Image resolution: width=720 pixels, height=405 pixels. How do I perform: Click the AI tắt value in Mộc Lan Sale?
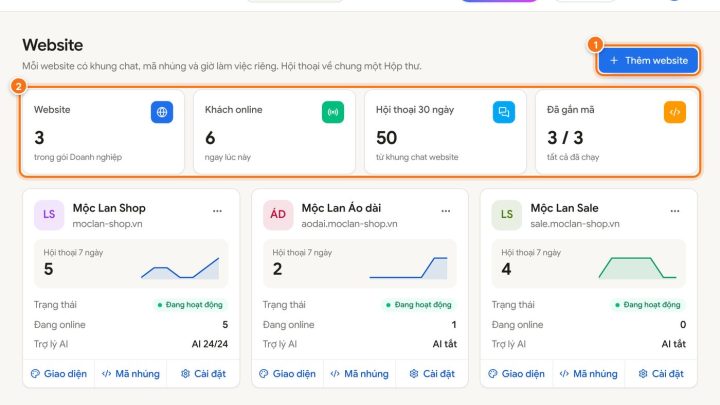(674, 344)
